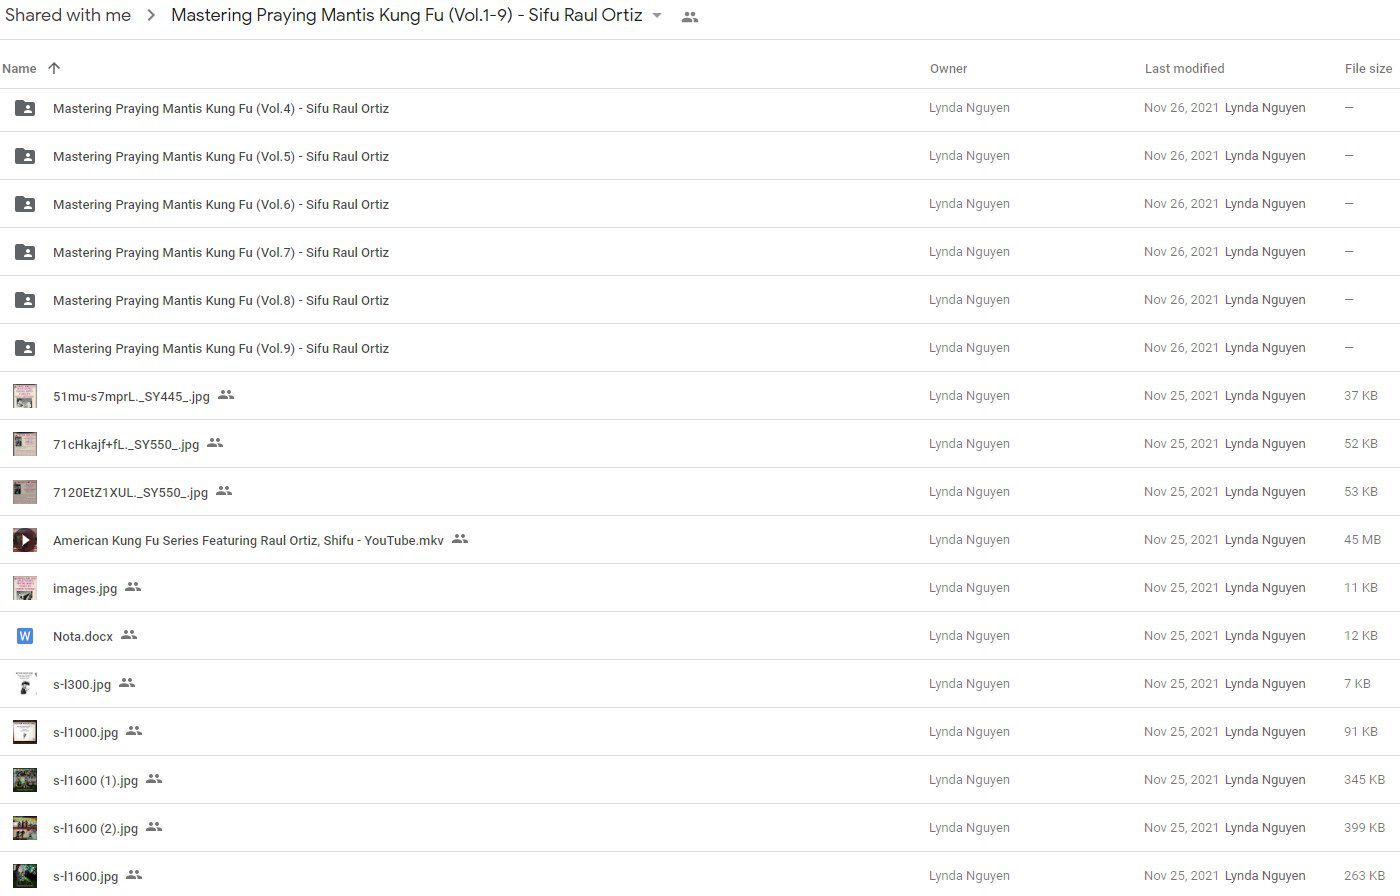Click the Vol.9 shared folder icon
This screenshot has height=896, width=1400.
point(25,348)
